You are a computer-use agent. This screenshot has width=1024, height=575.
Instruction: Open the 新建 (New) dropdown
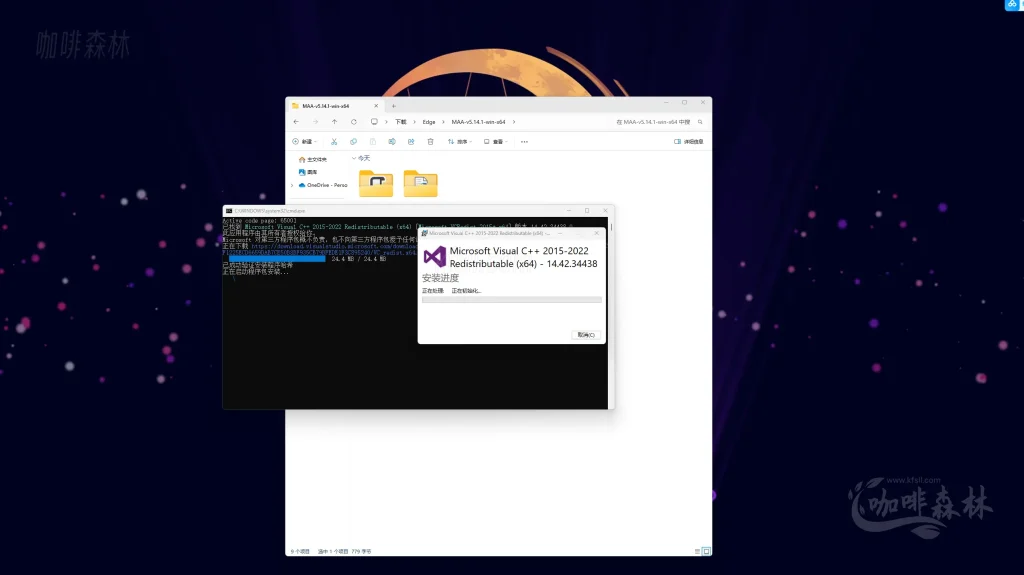coord(304,142)
